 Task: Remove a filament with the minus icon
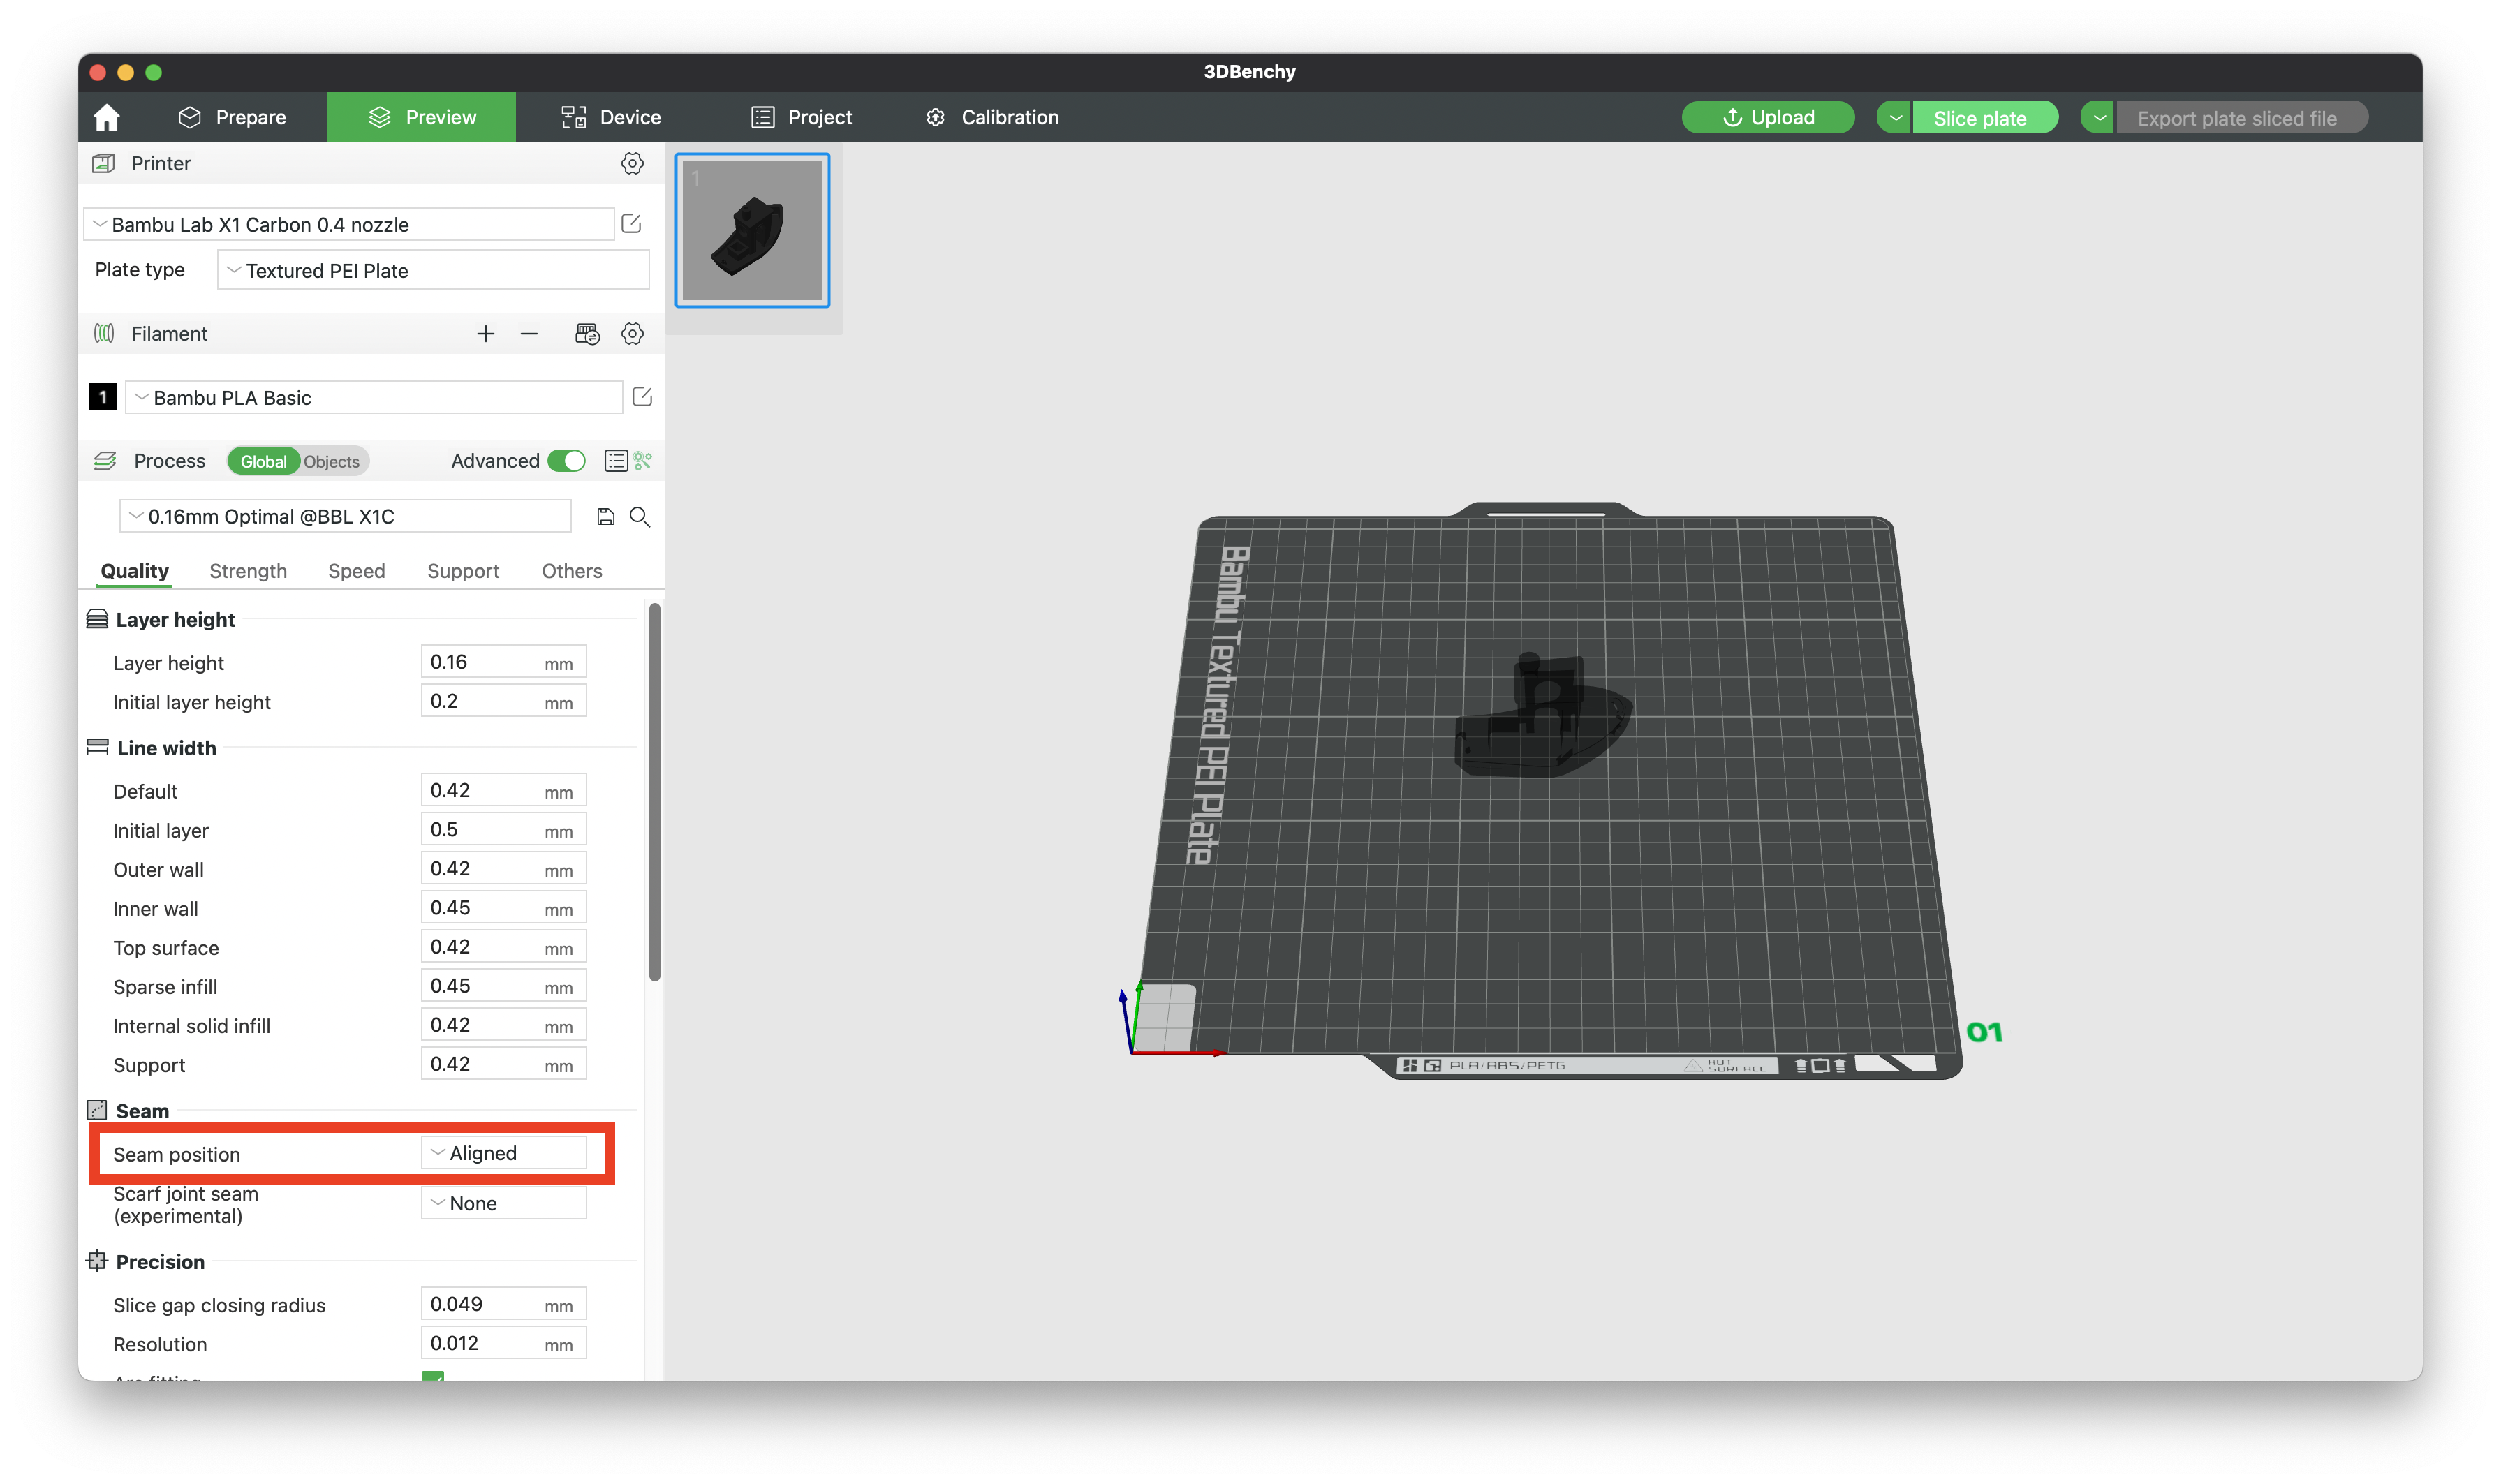529,334
